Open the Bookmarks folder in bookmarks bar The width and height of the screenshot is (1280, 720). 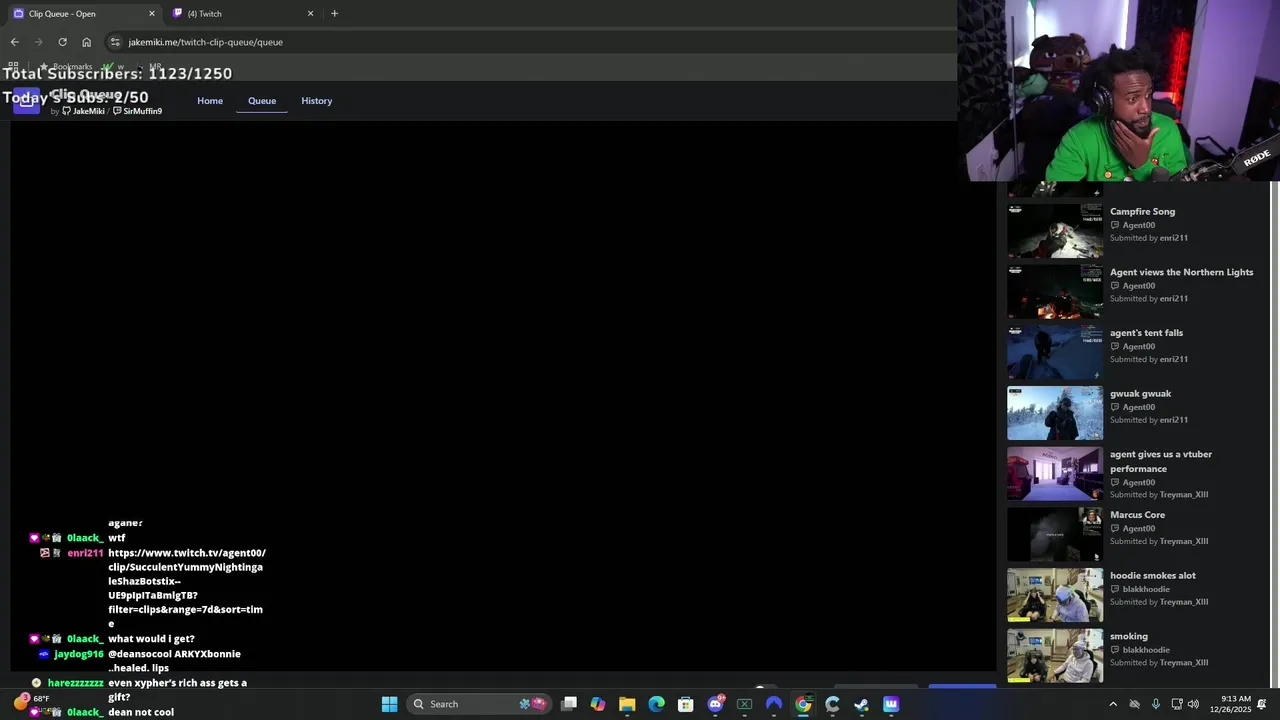click(x=66, y=67)
